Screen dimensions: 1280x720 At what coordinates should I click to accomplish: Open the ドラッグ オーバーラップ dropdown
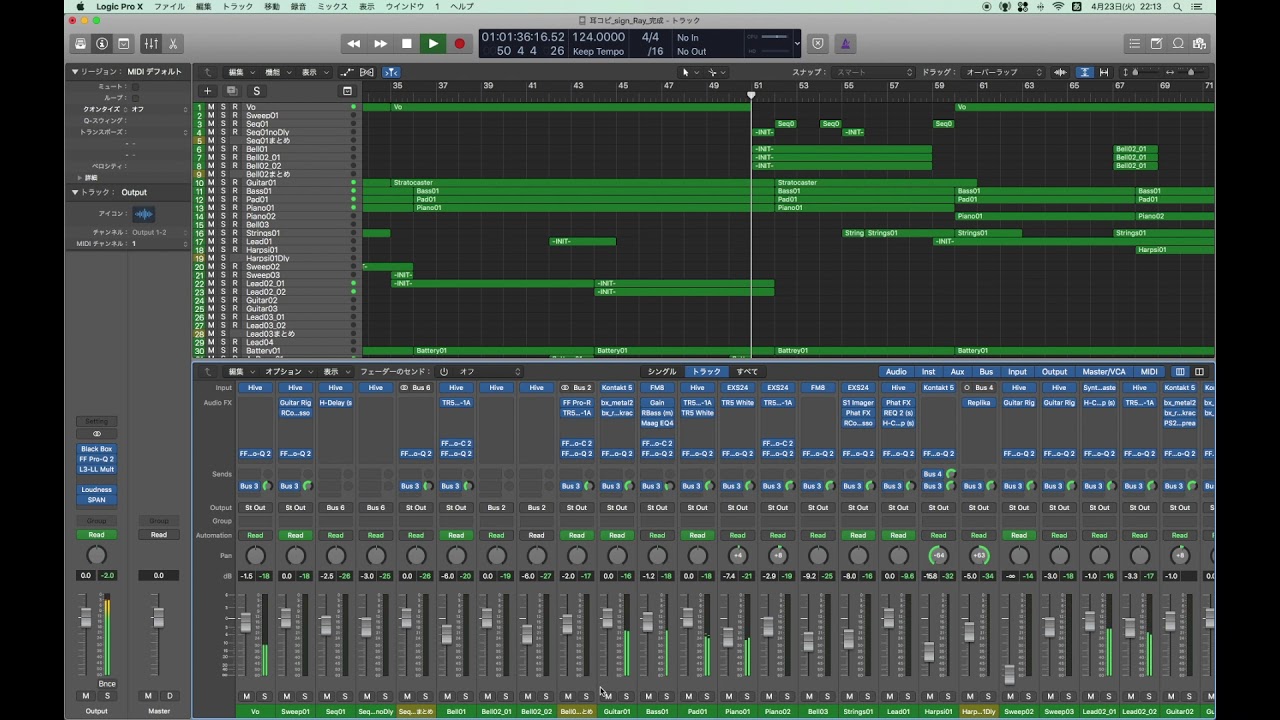point(1003,72)
